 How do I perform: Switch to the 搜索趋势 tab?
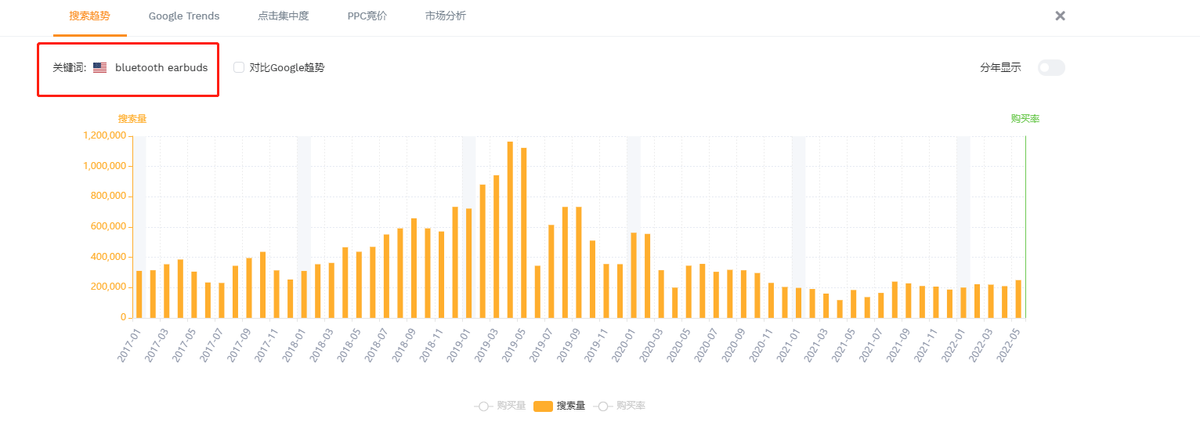90,16
